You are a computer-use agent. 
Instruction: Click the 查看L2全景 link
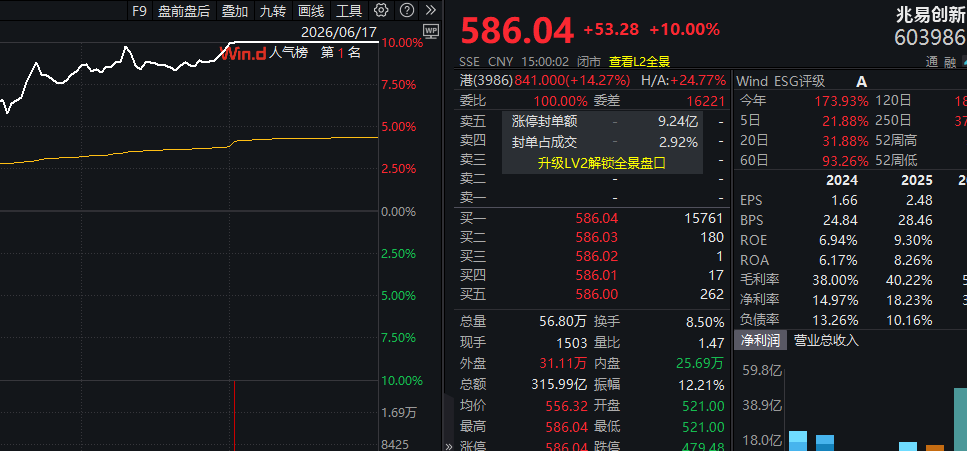tap(640, 62)
